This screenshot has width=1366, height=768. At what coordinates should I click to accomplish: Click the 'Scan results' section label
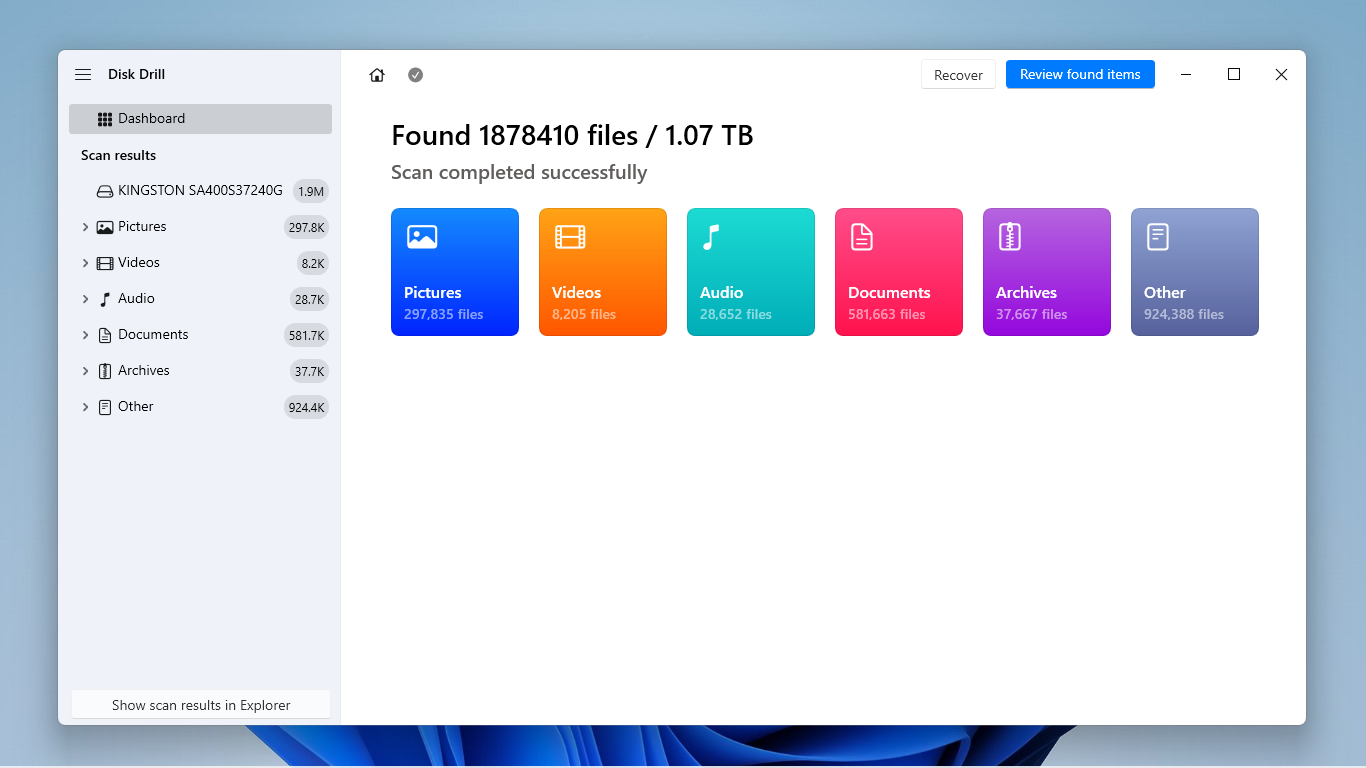pos(118,155)
